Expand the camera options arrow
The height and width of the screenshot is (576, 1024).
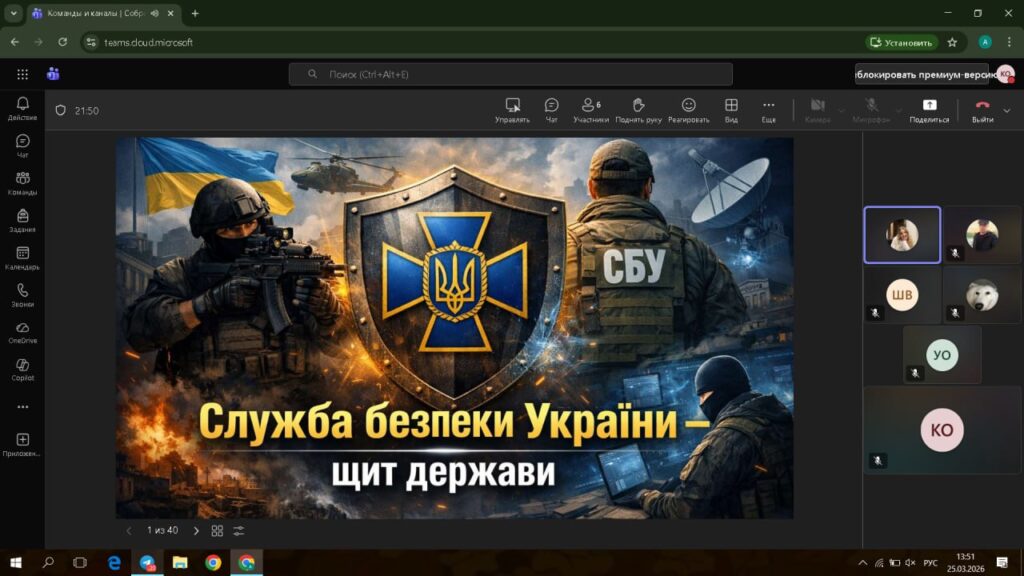coord(841,110)
